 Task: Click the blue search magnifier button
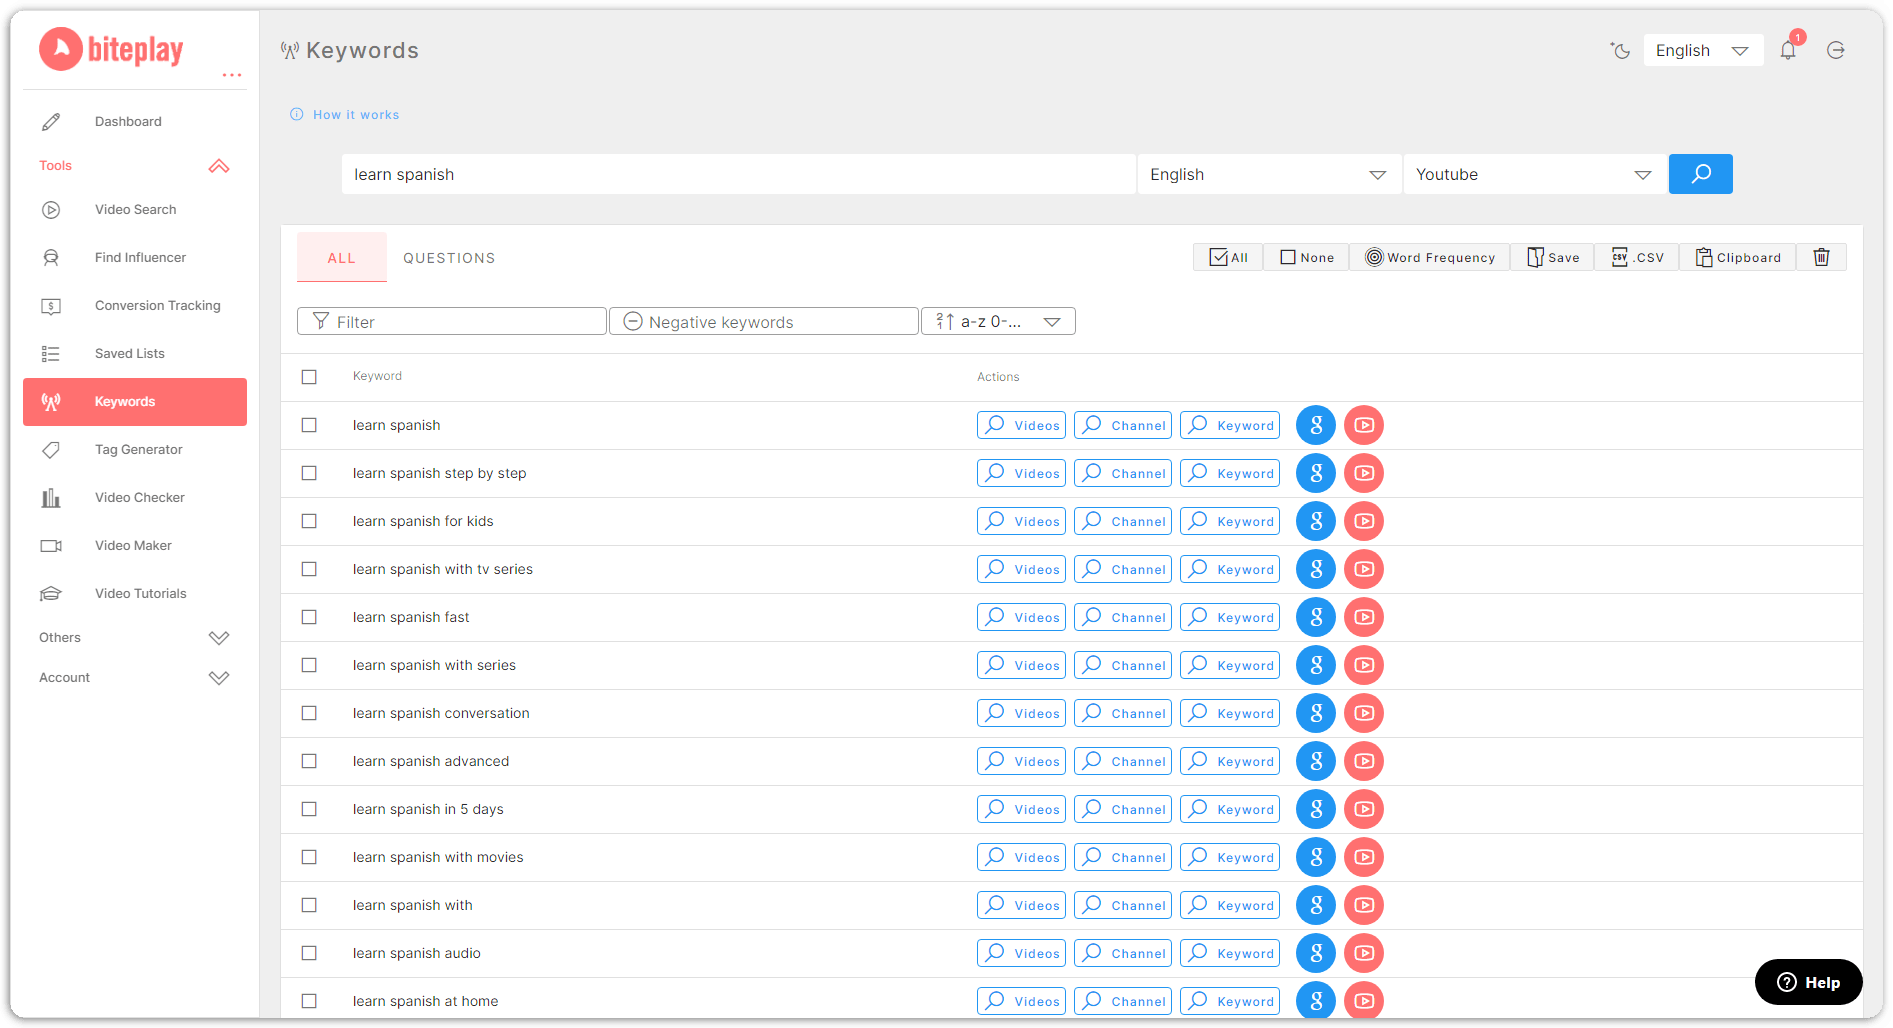[x=1699, y=174]
